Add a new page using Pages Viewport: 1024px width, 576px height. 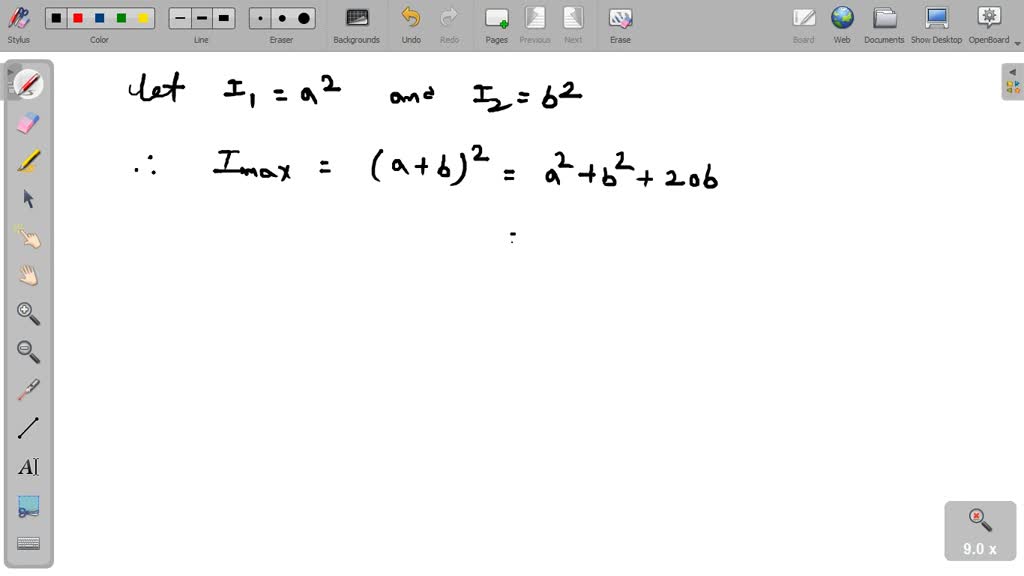[x=496, y=18]
